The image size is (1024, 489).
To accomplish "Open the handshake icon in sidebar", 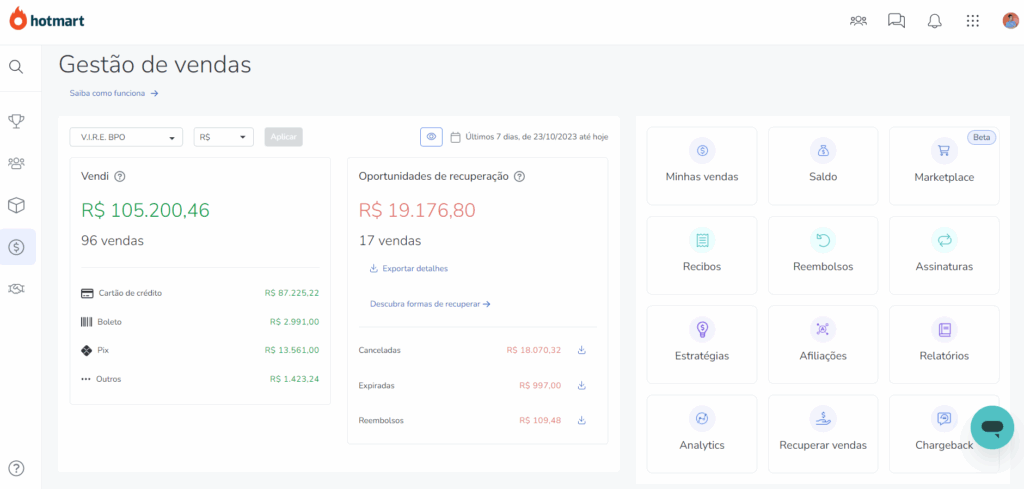I will [x=16, y=289].
